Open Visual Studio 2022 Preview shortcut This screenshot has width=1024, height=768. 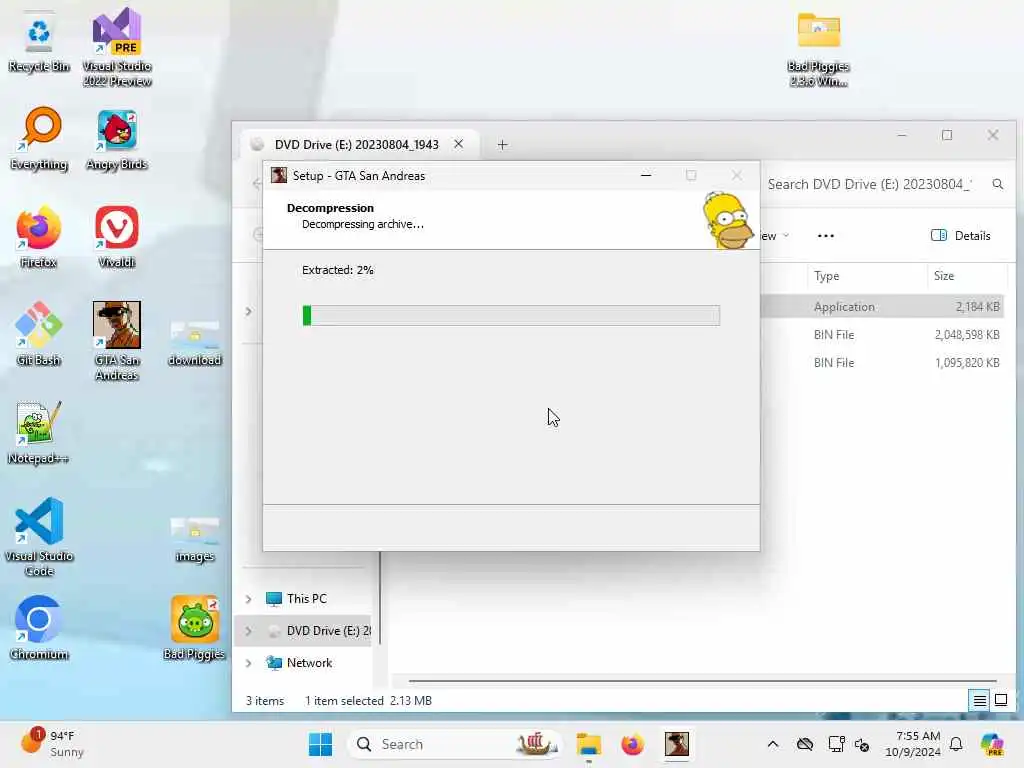(117, 47)
